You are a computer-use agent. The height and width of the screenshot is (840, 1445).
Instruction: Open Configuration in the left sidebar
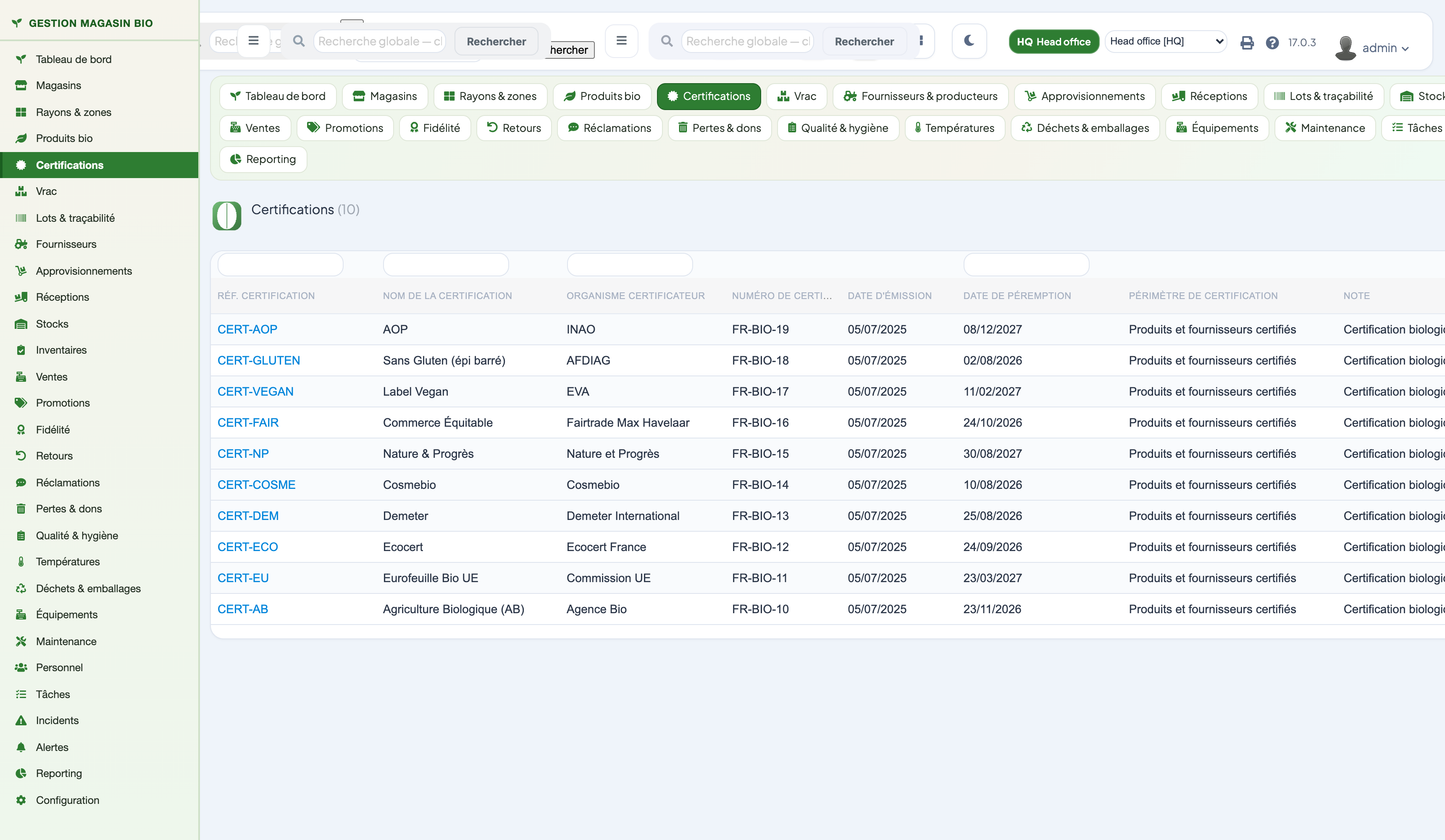(99, 800)
